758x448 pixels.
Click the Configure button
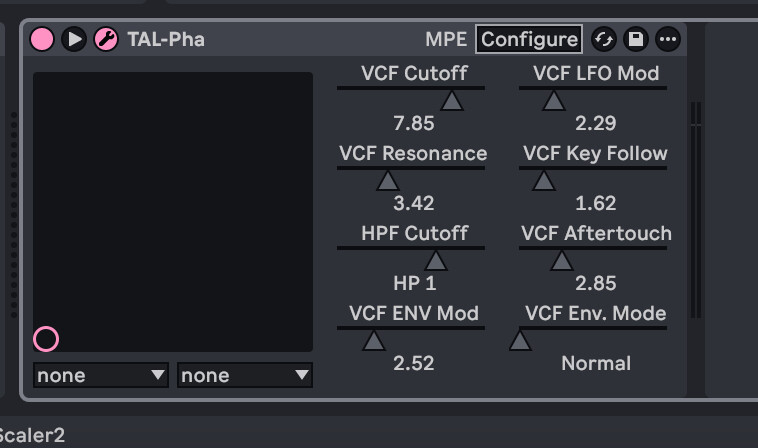(x=528, y=39)
